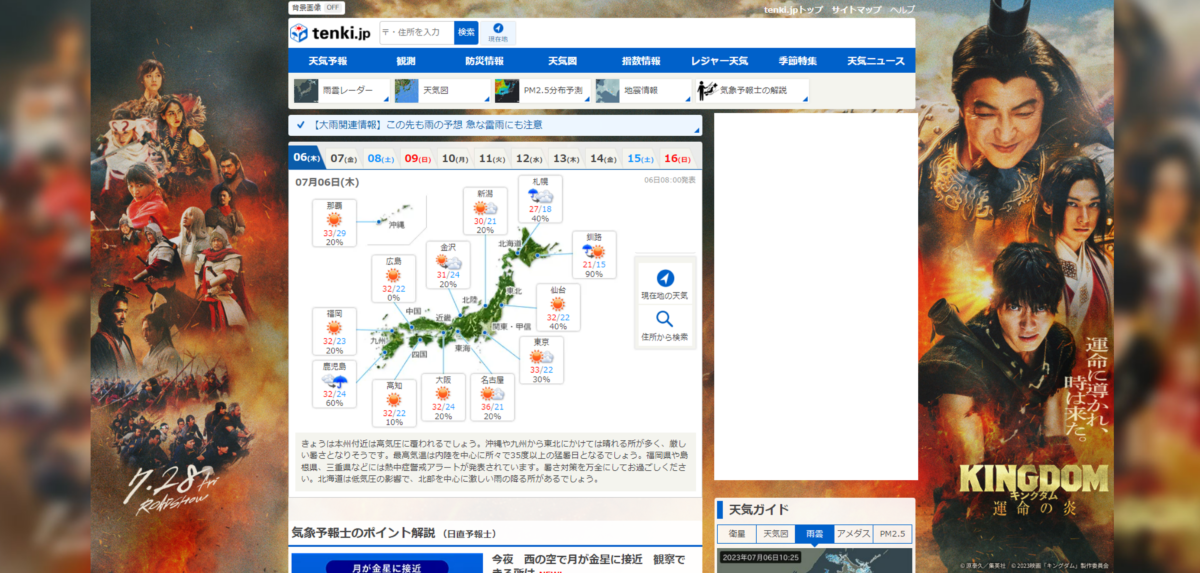
Task: Click the 那覇 sunny weather icon
Action: tap(334, 220)
